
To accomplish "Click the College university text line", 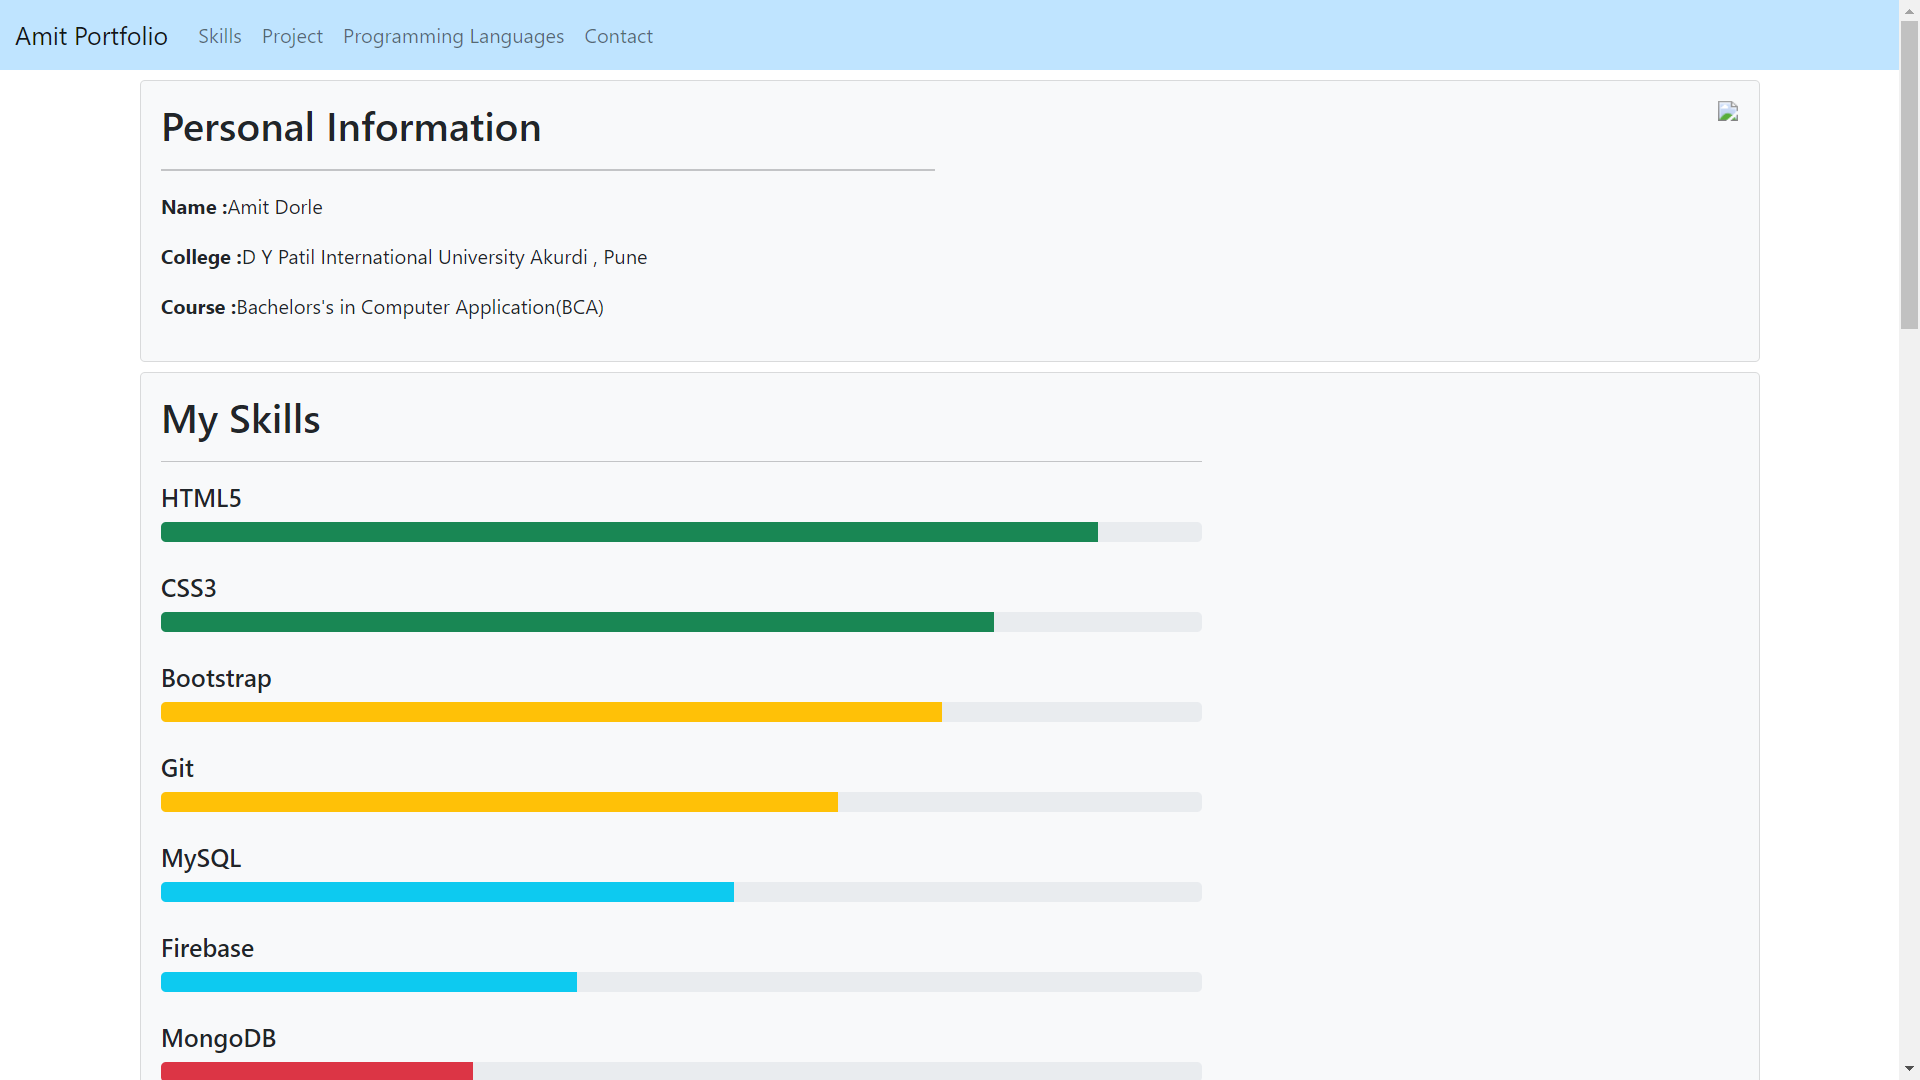I will tap(404, 257).
